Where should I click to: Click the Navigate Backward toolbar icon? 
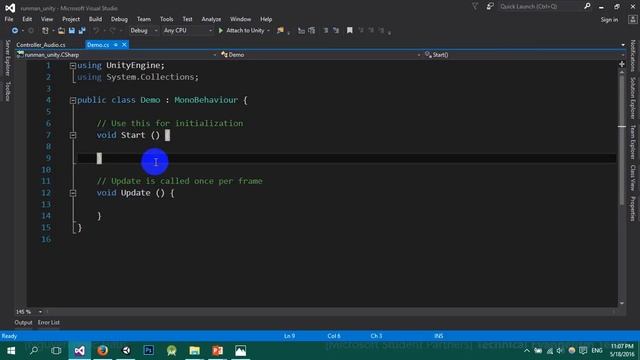tap(15, 31)
